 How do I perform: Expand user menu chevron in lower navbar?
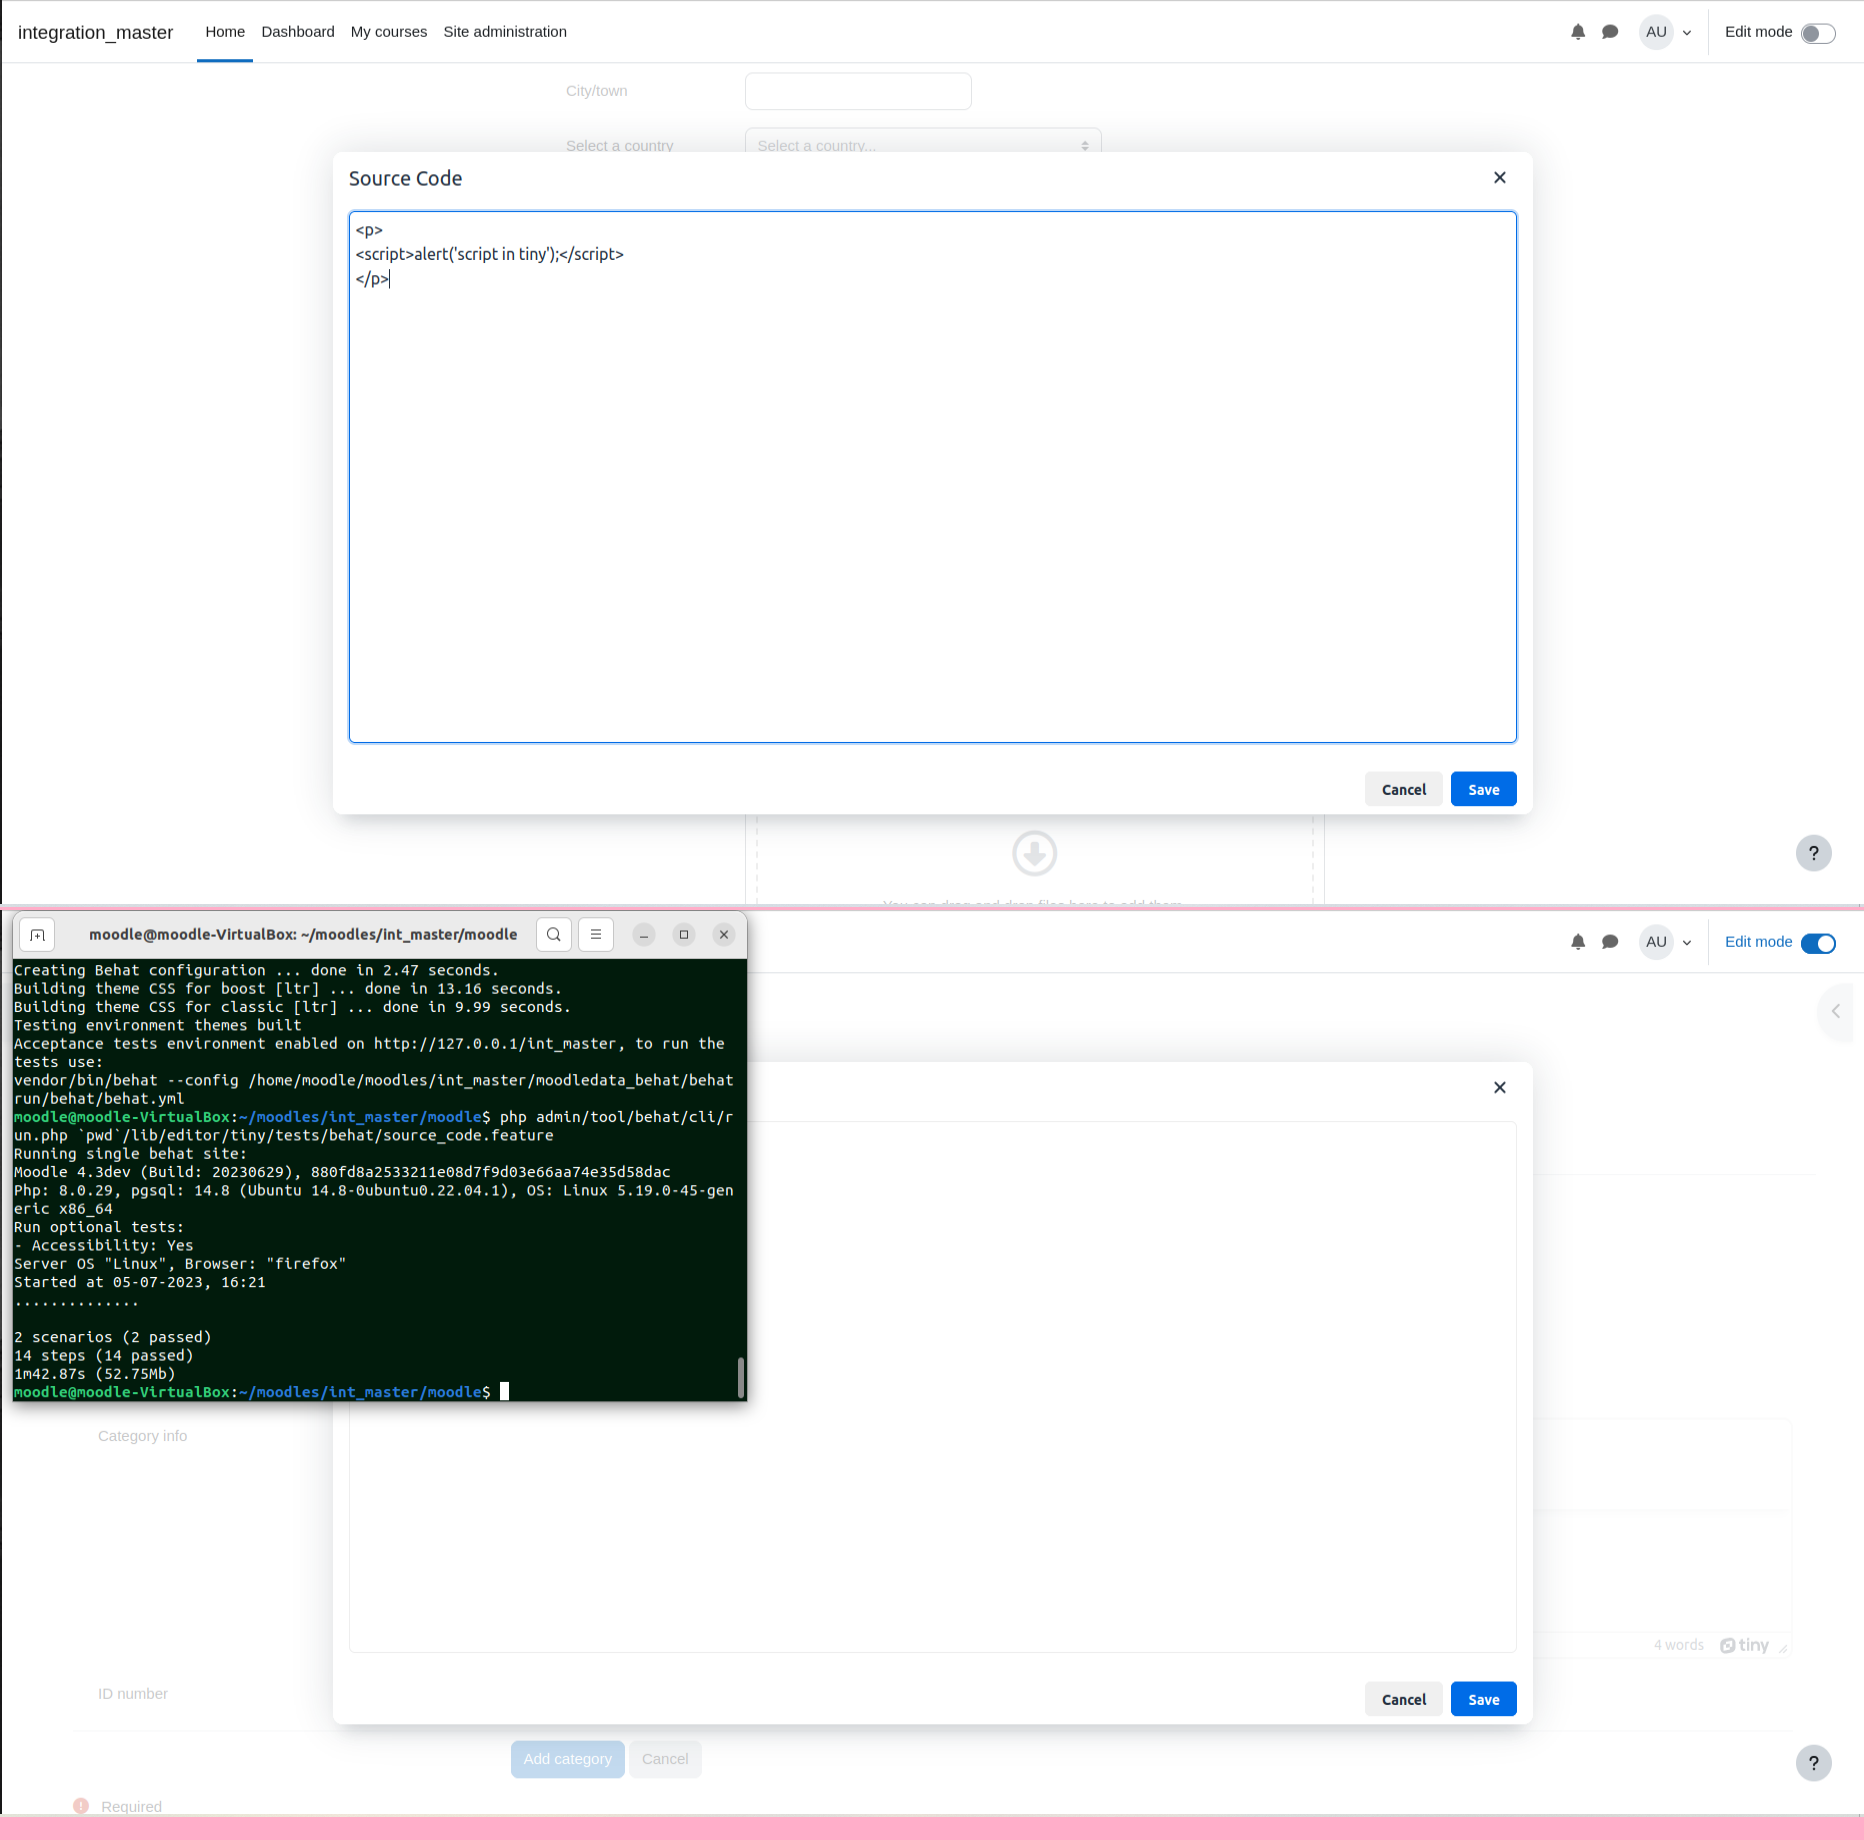tap(1687, 943)
